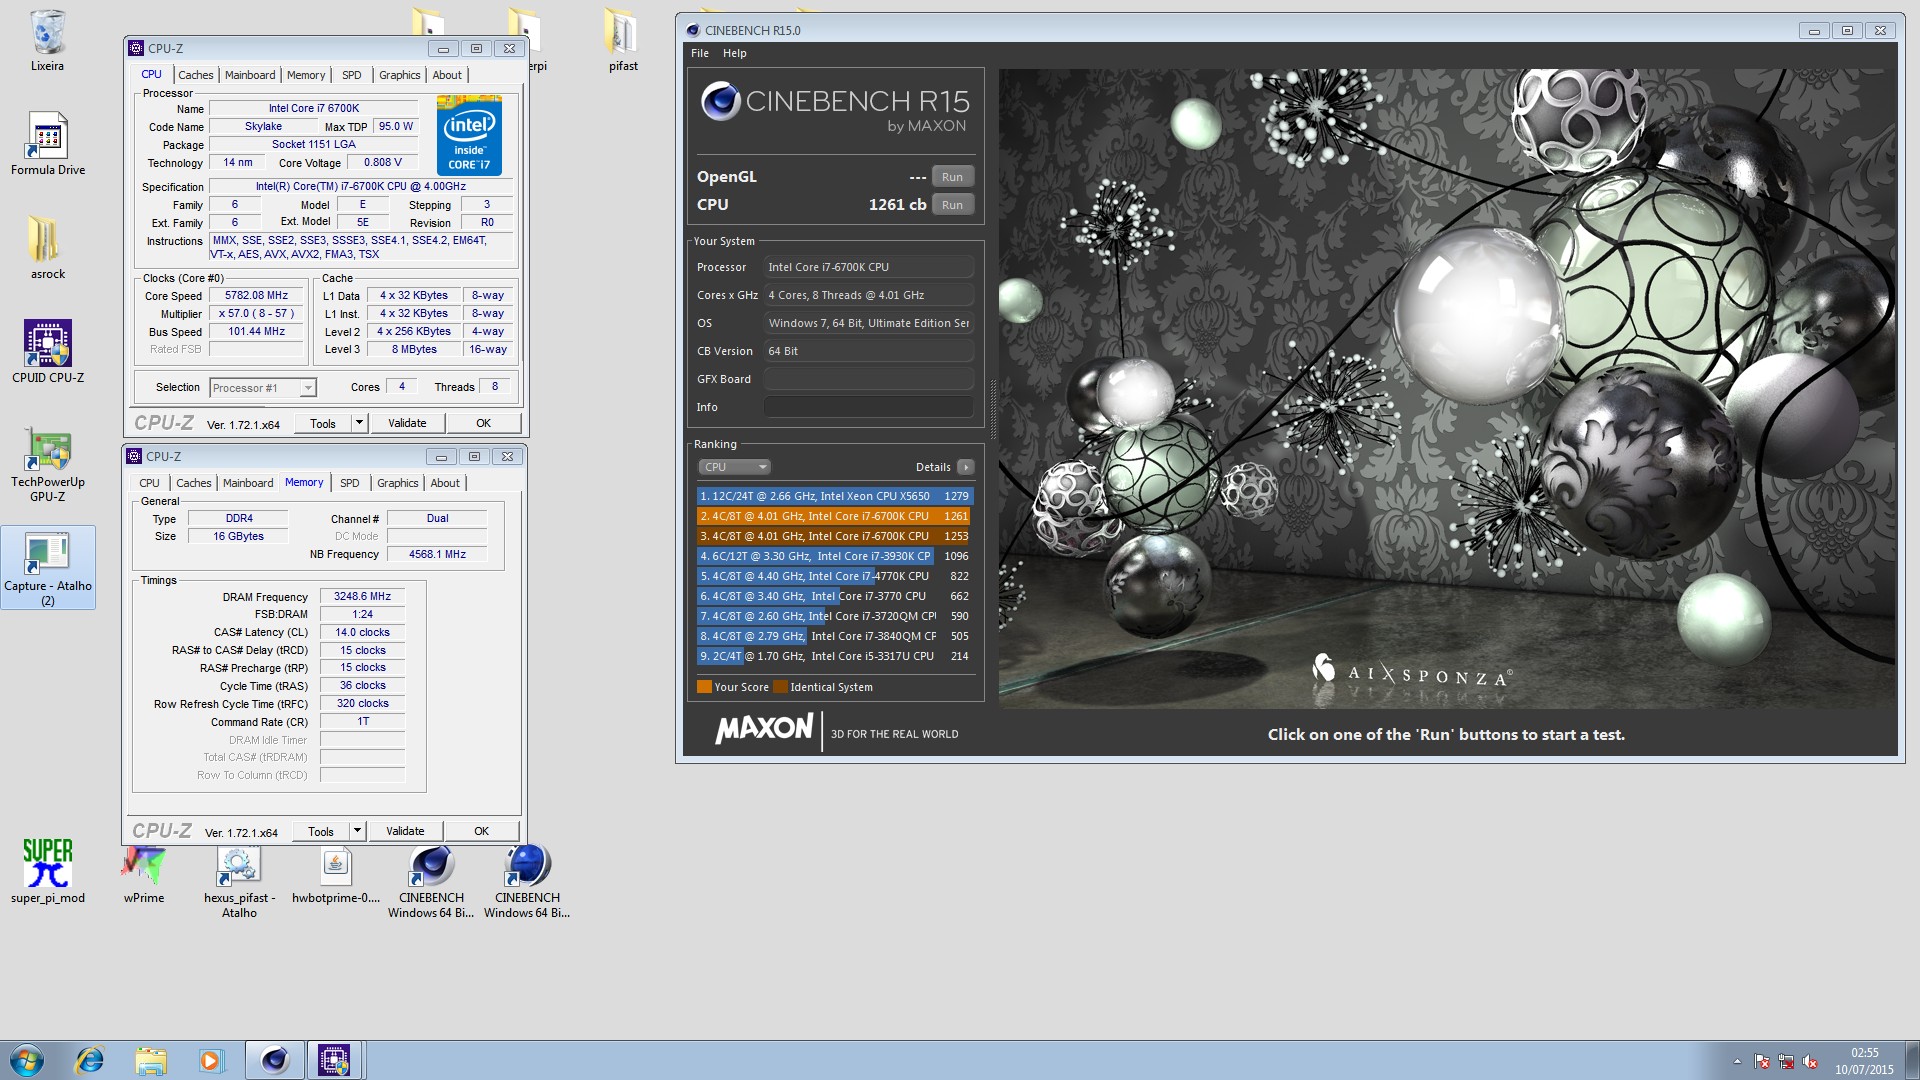The image size is (1920, 1080).
Task: Open the Formula Drive desktop shortcut
Action: pyautogui.click(x=47, y=143)
